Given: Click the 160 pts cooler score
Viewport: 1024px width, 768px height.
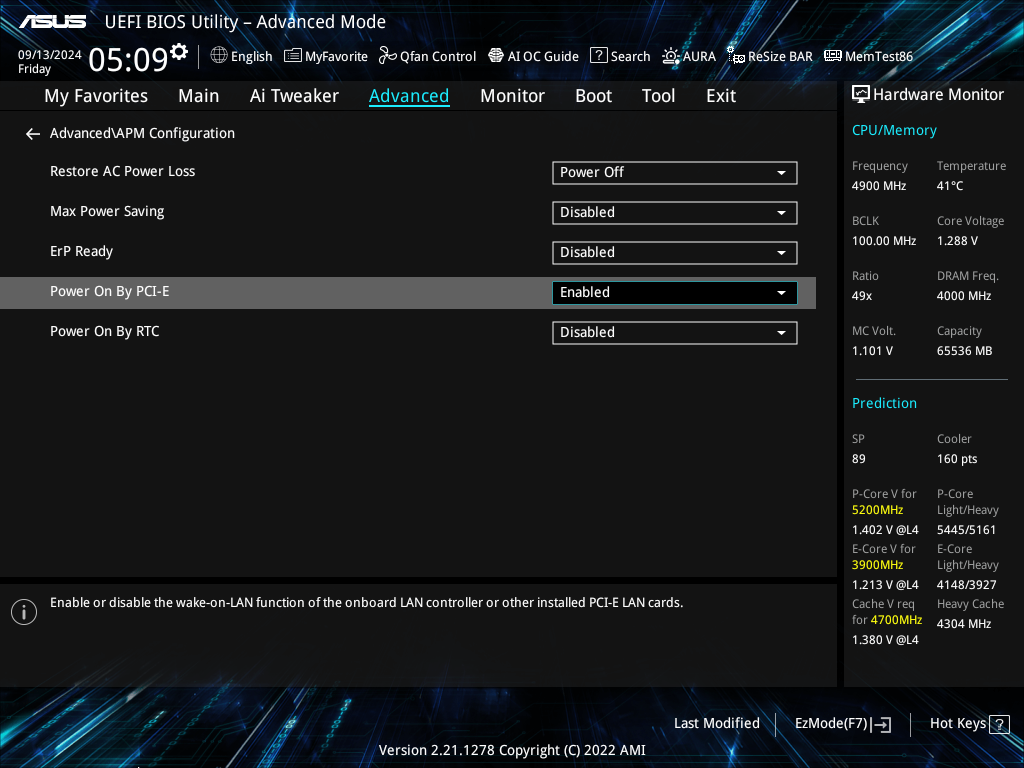Looking at the screenshot, I should (957, 459).
